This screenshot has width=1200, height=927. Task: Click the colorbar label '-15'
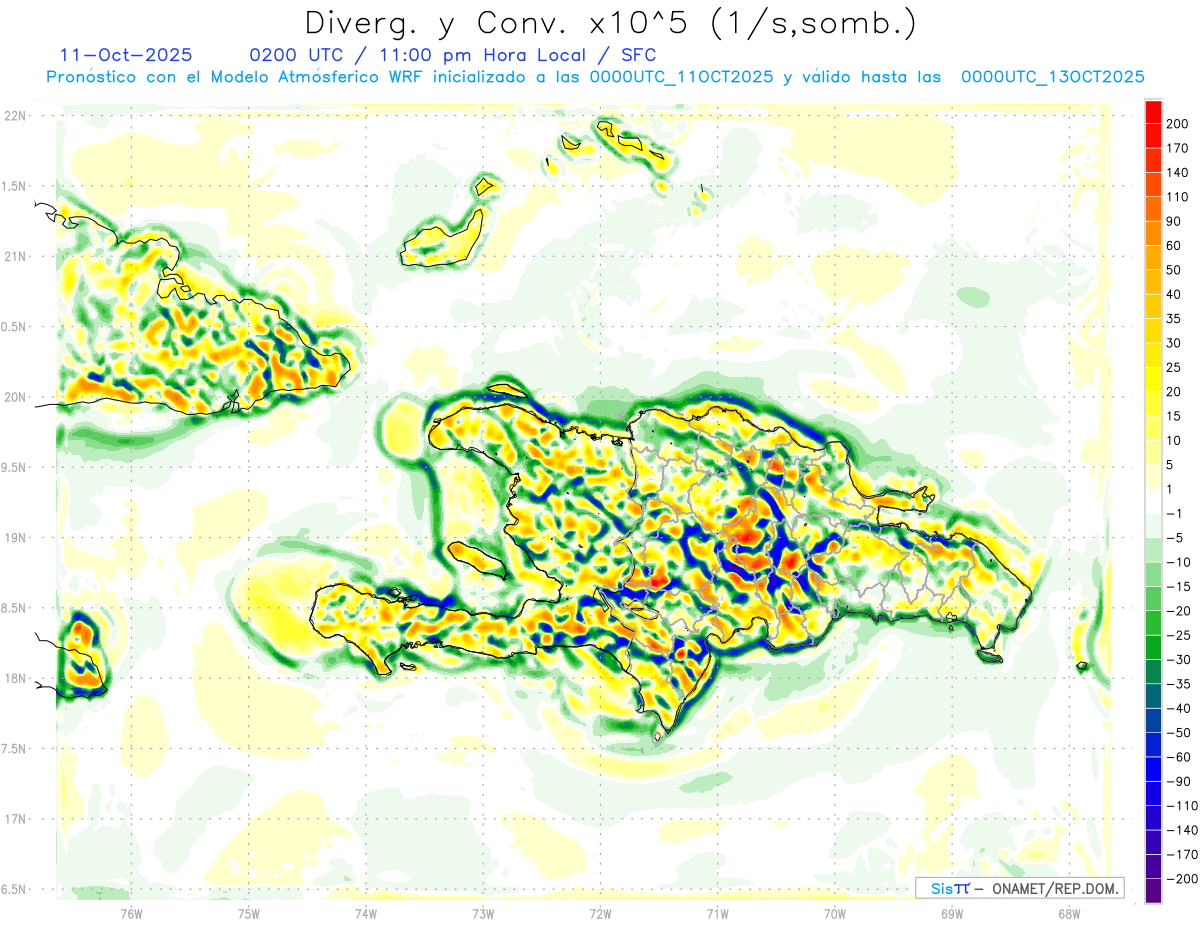tap(1181, 586)
